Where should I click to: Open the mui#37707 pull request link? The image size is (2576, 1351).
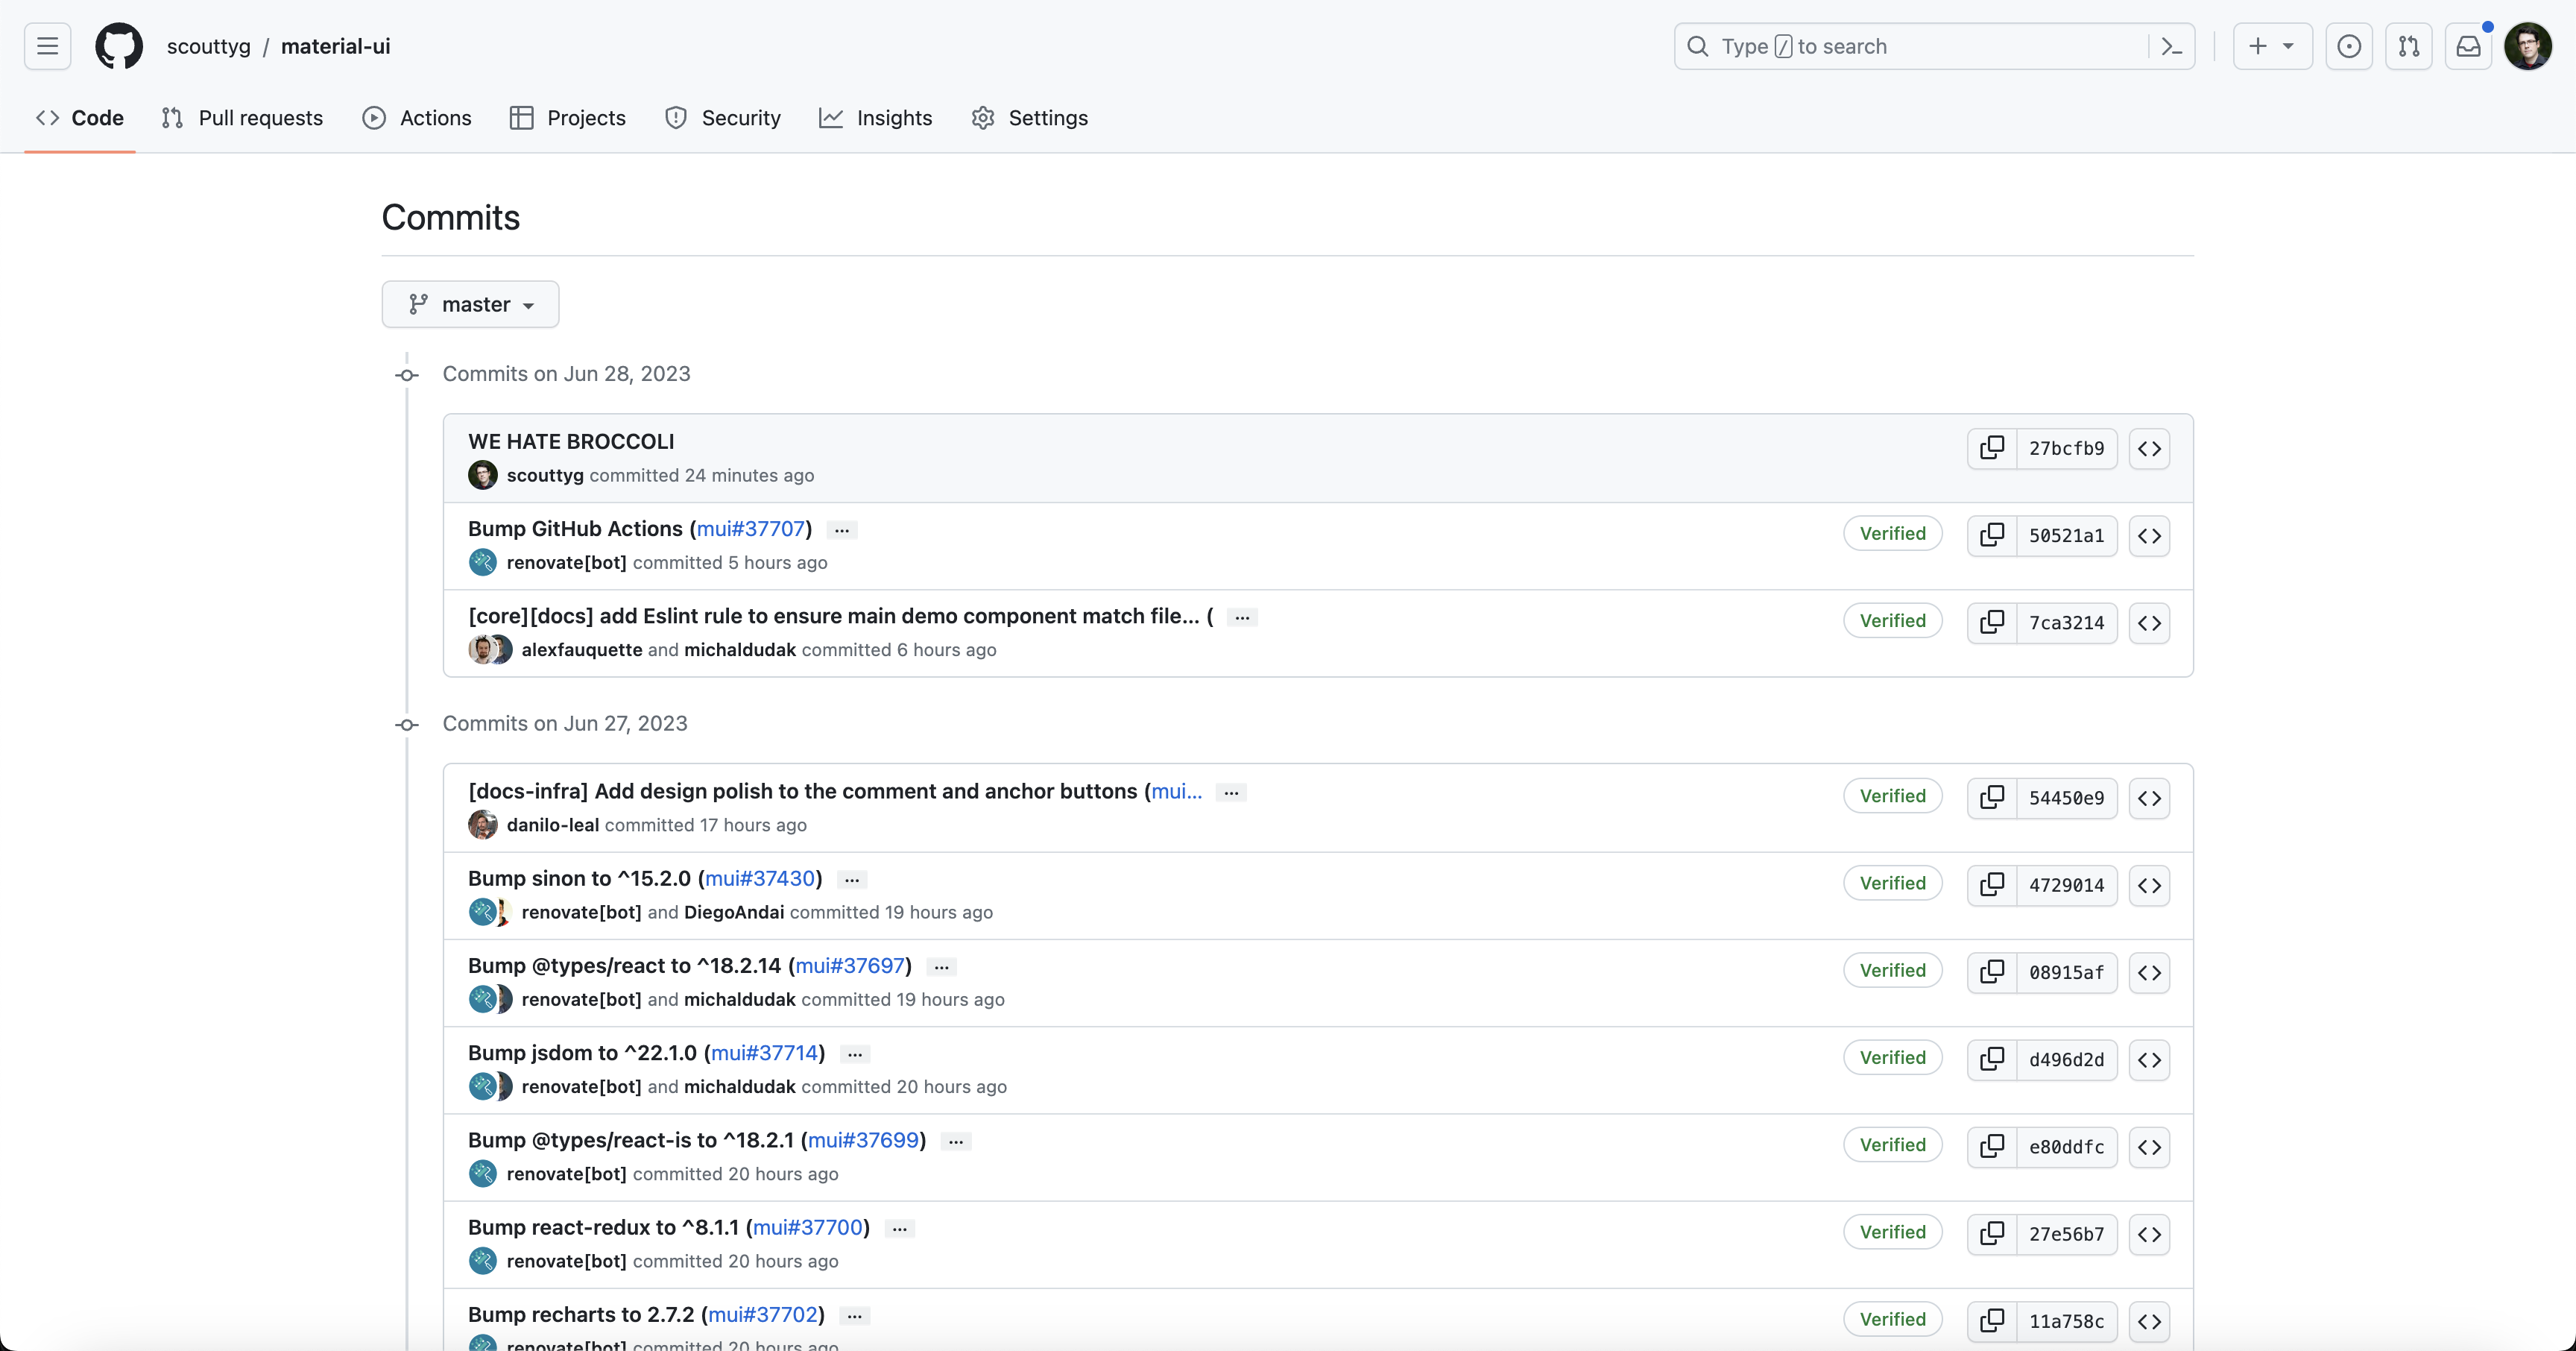(x=751, y=528)
